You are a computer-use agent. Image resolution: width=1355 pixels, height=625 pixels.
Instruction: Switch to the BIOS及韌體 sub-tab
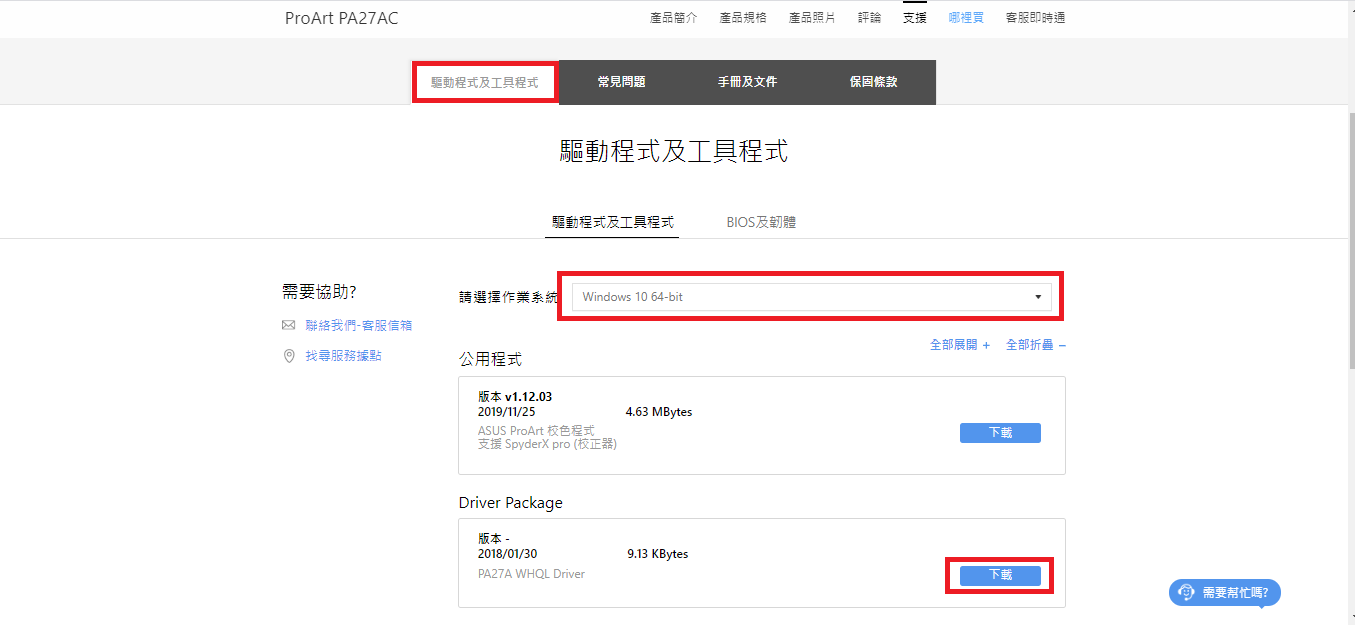[x=761, y=222]
